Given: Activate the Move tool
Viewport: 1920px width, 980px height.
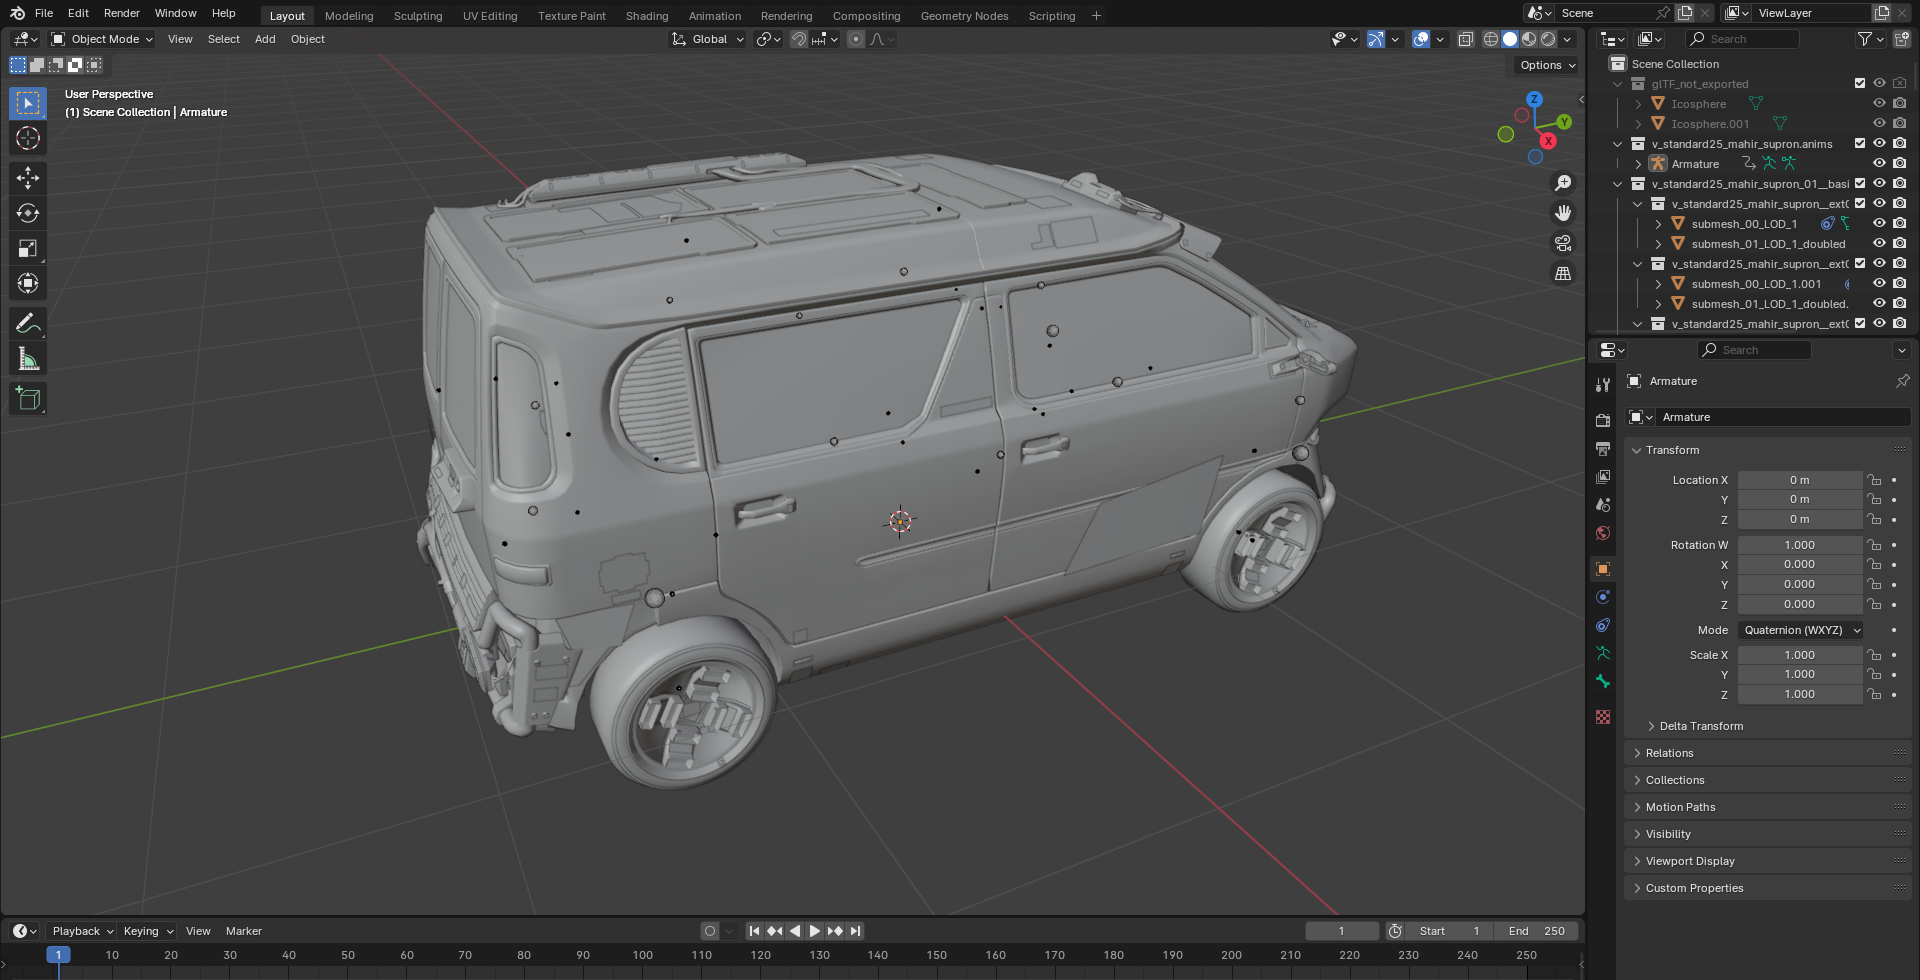Looking at the screenshot, I should (28, 178).
